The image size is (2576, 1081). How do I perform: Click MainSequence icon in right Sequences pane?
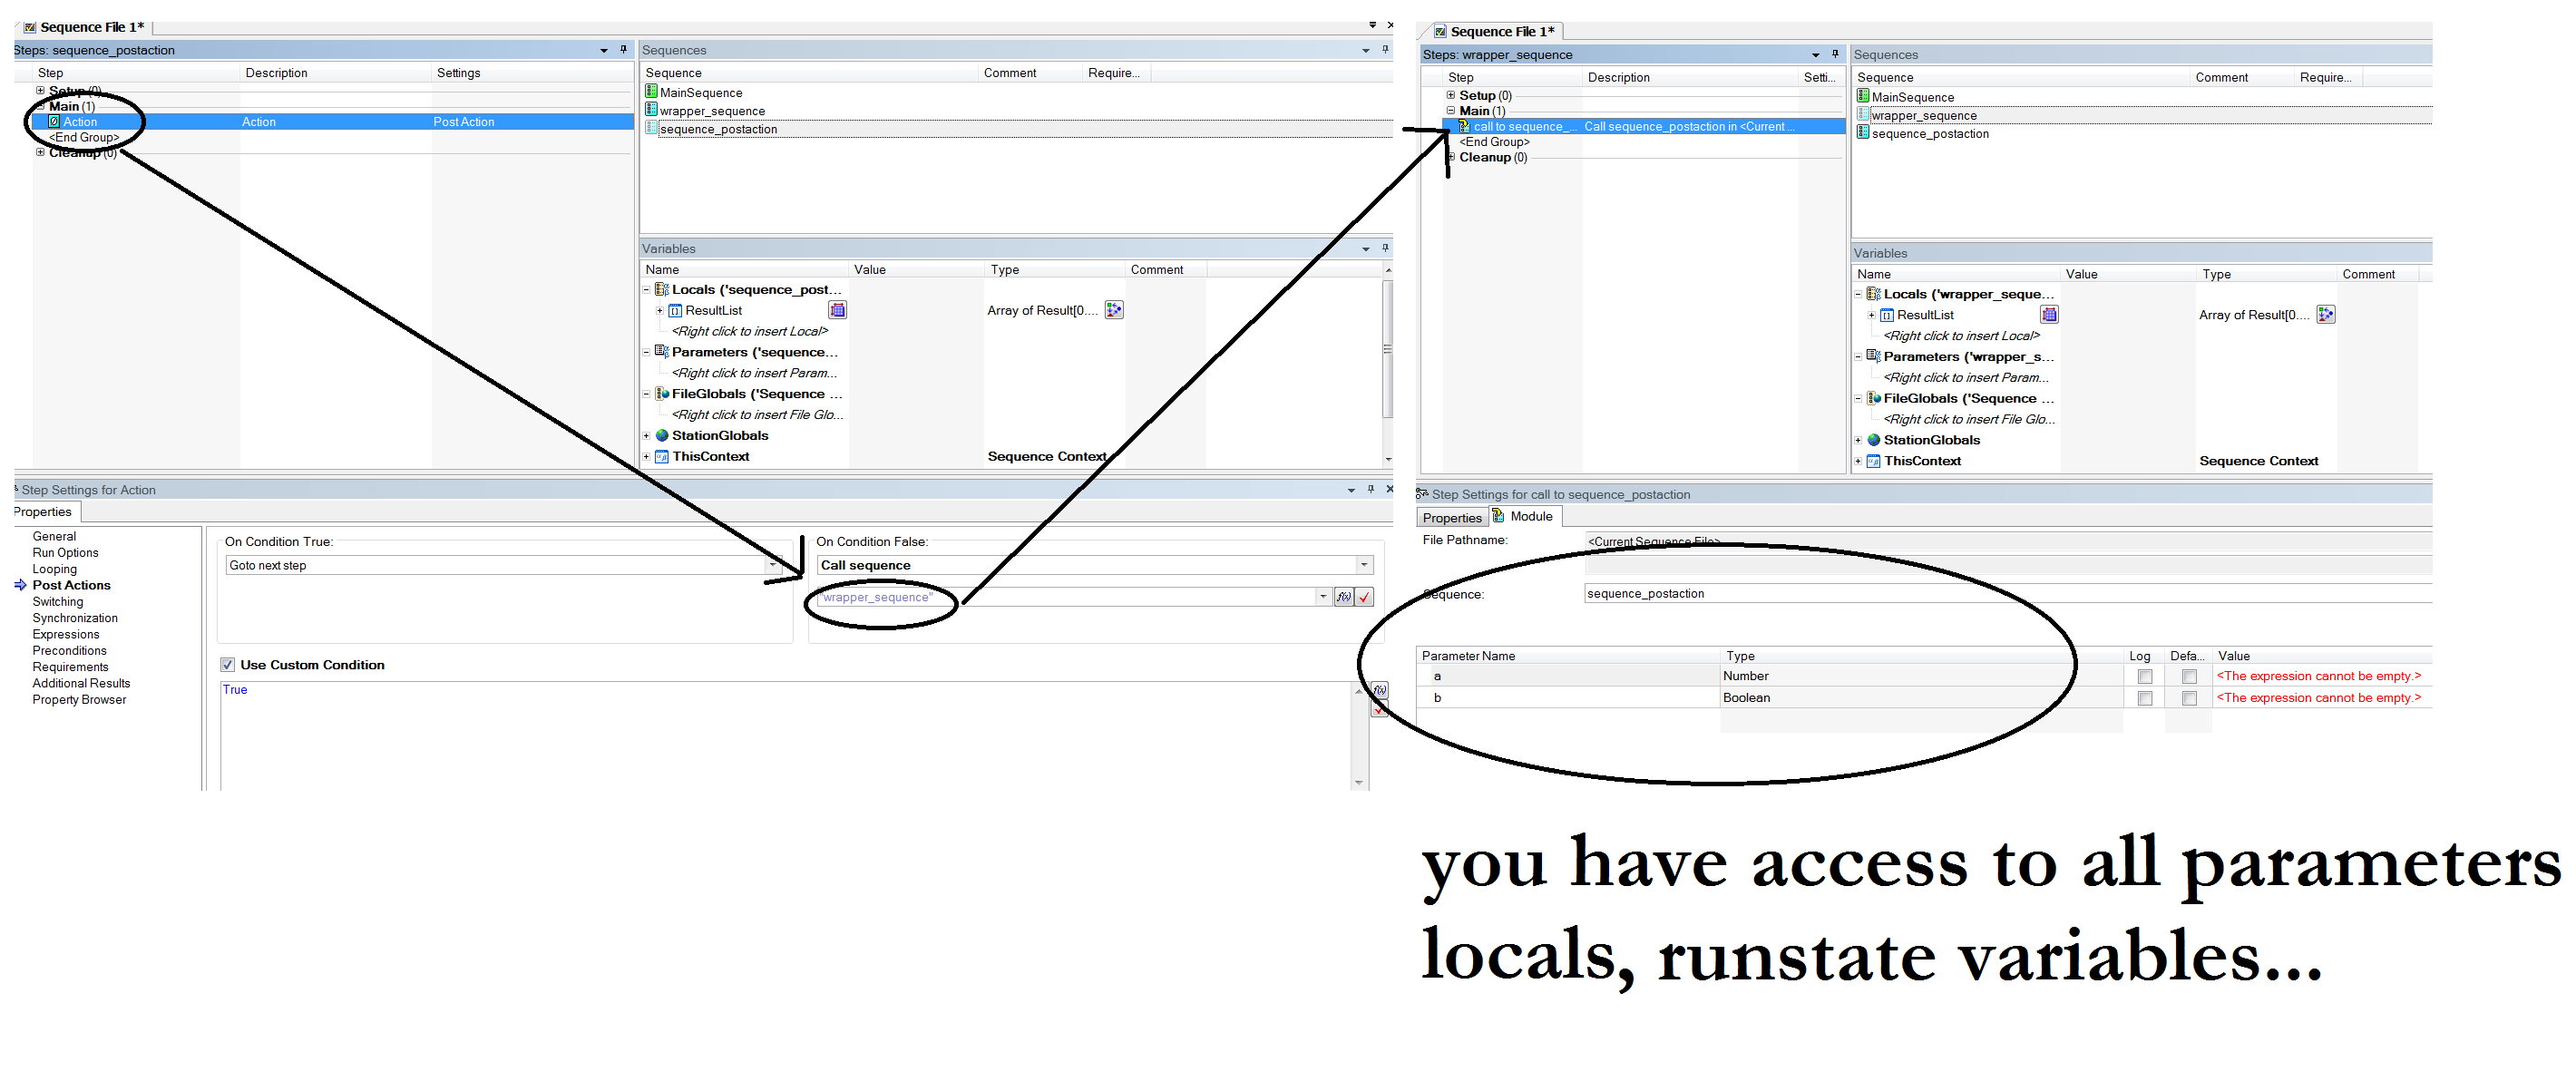pyautogui.click(x=1863, y=96)
